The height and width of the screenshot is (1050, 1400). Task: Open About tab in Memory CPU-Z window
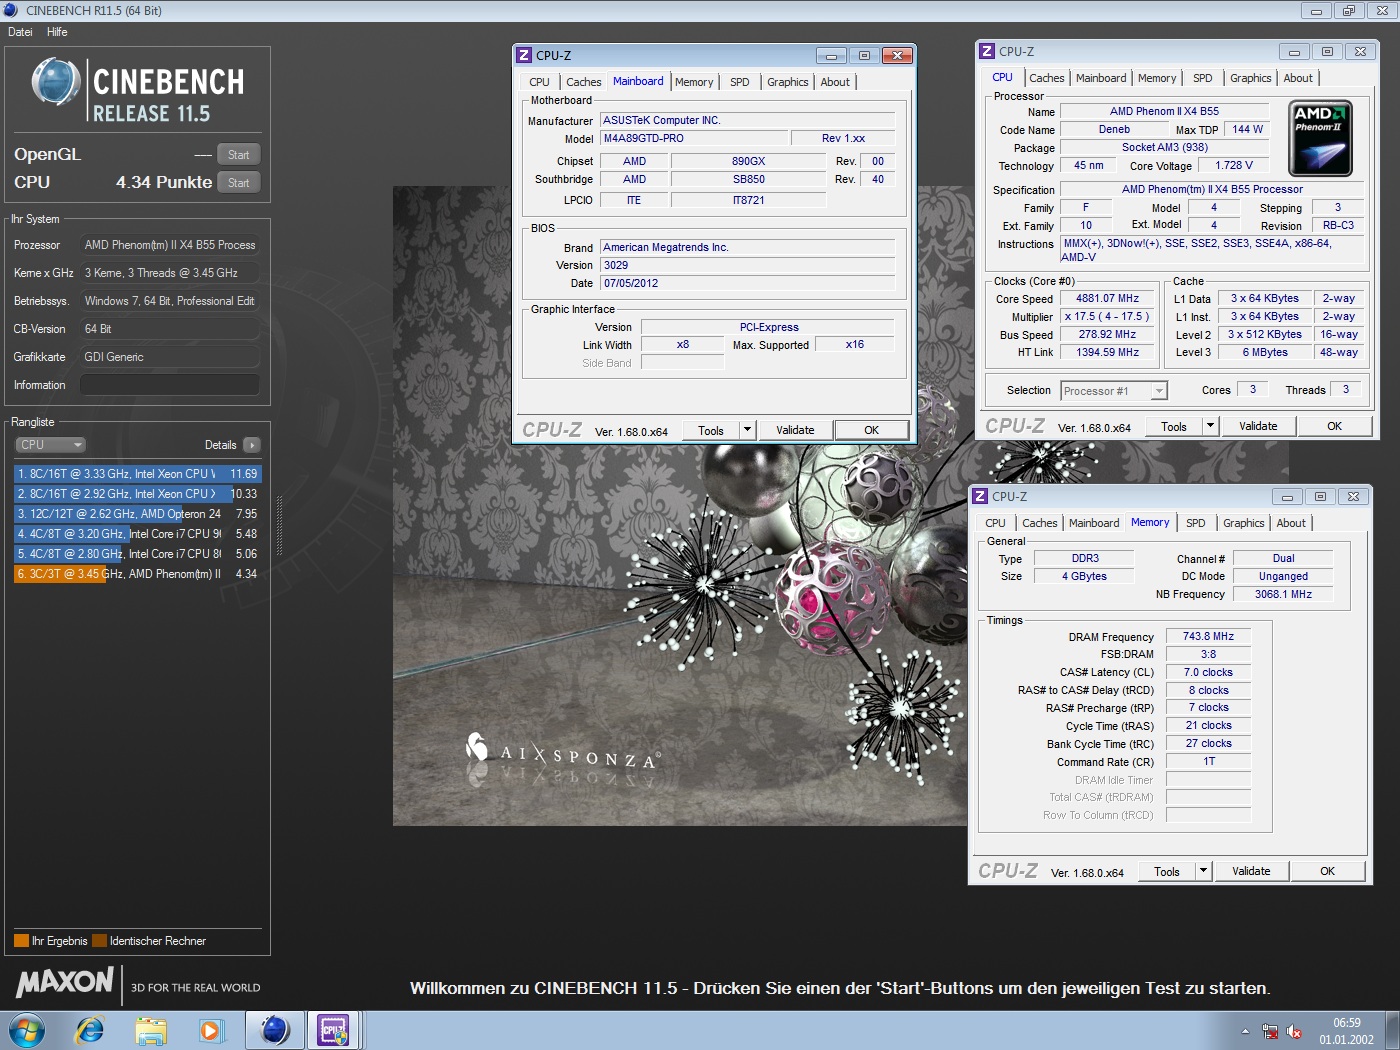[1291, 523]
